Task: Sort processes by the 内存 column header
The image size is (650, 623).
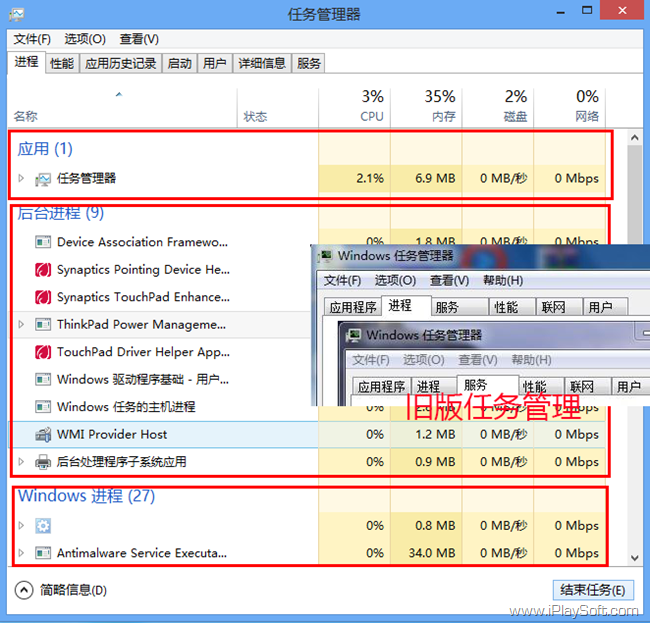Action: [x=440, y=105]
